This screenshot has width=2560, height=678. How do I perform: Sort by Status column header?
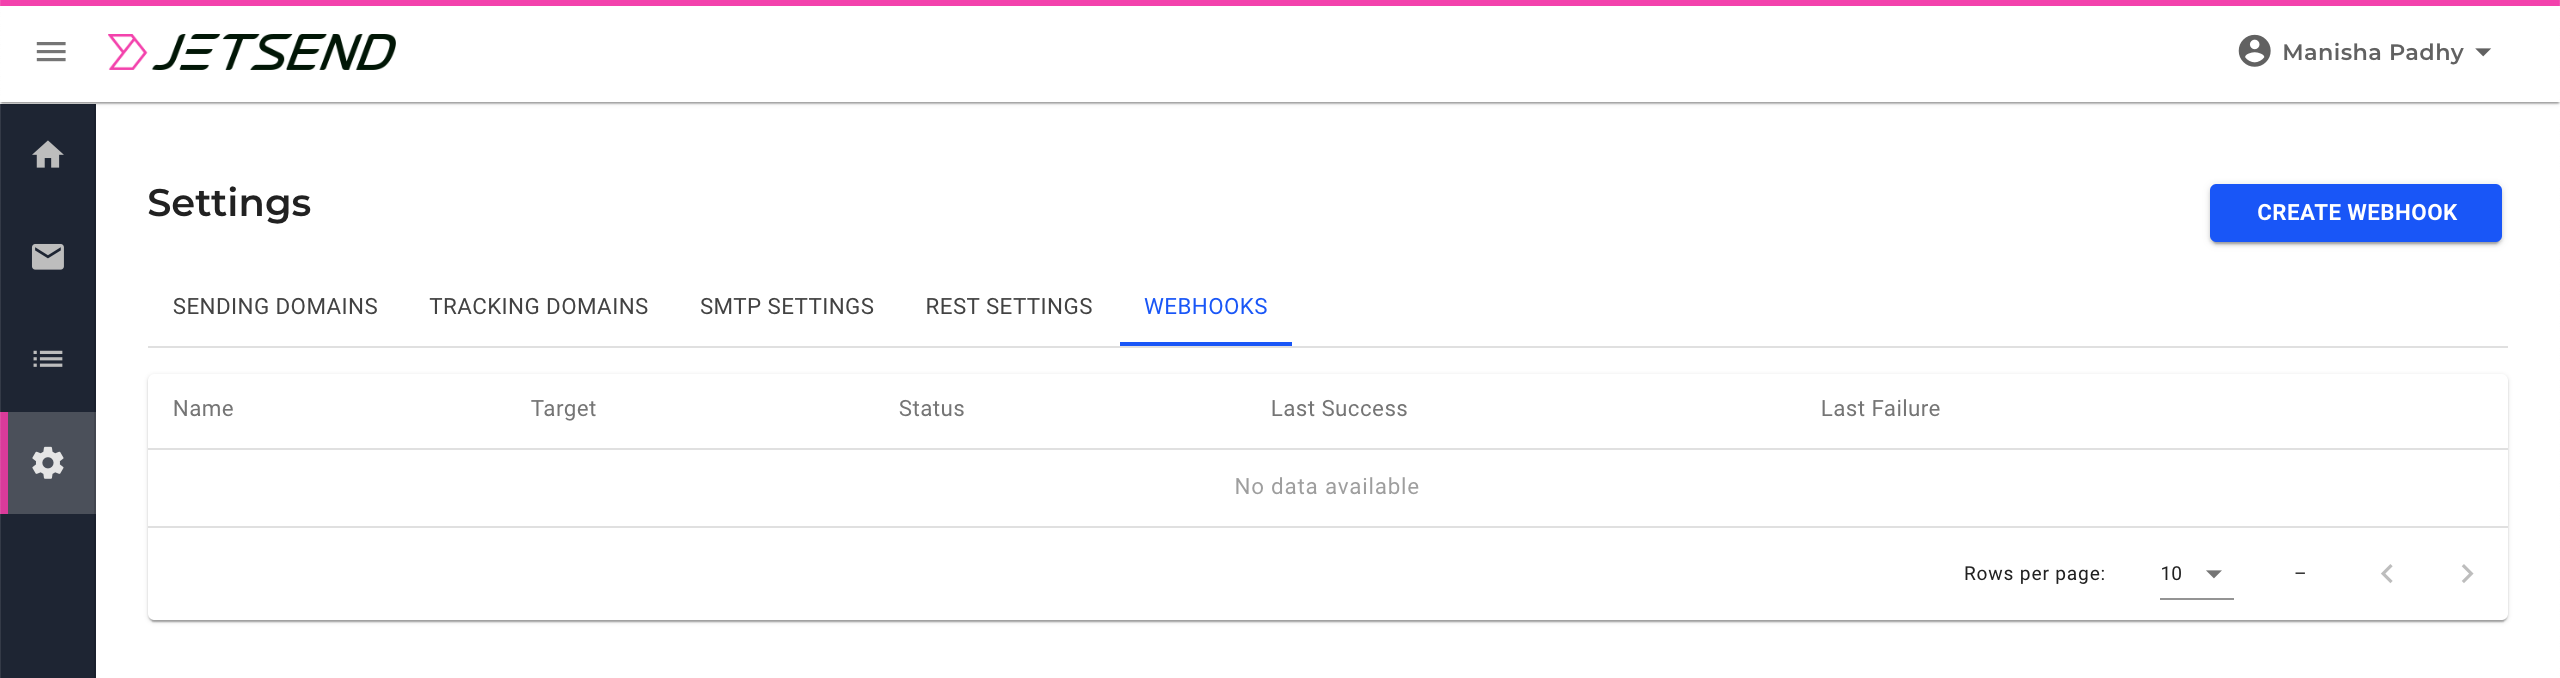point(931,408)
